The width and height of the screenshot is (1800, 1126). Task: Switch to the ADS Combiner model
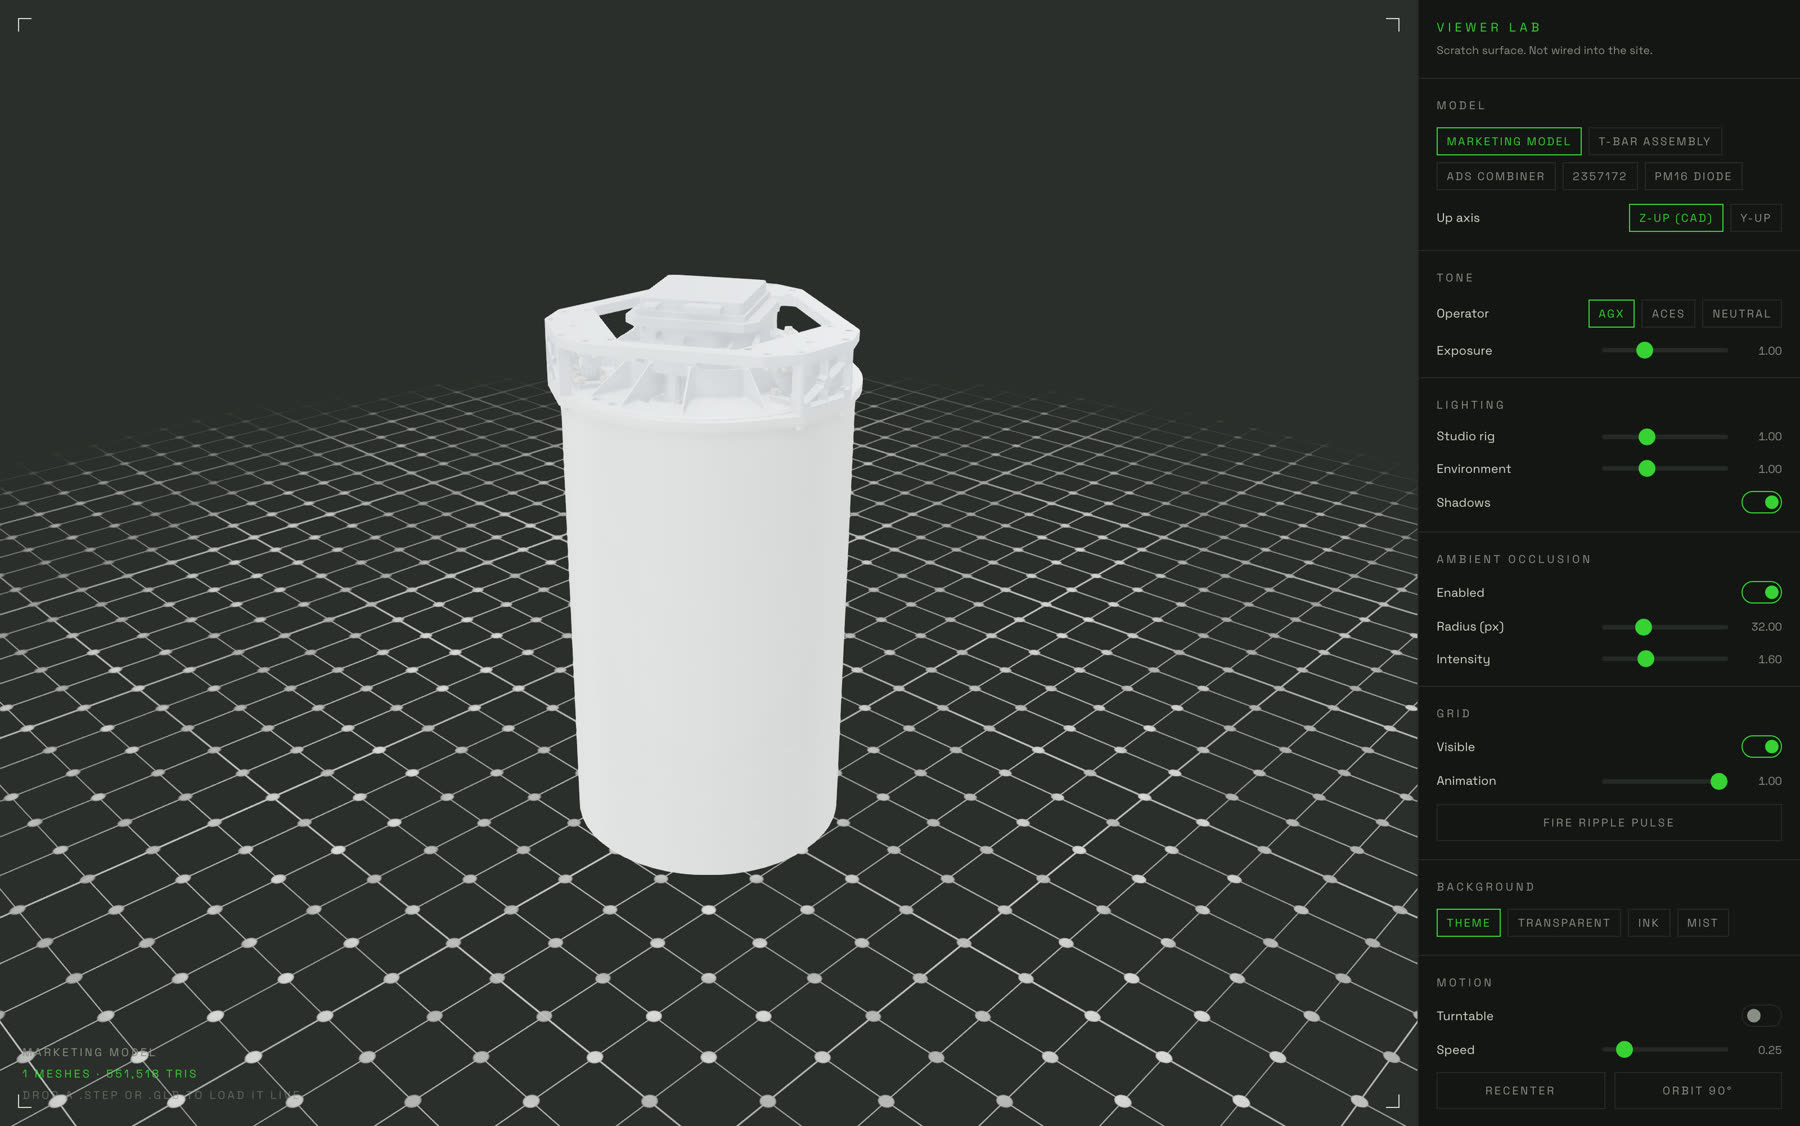(1495, 176)
